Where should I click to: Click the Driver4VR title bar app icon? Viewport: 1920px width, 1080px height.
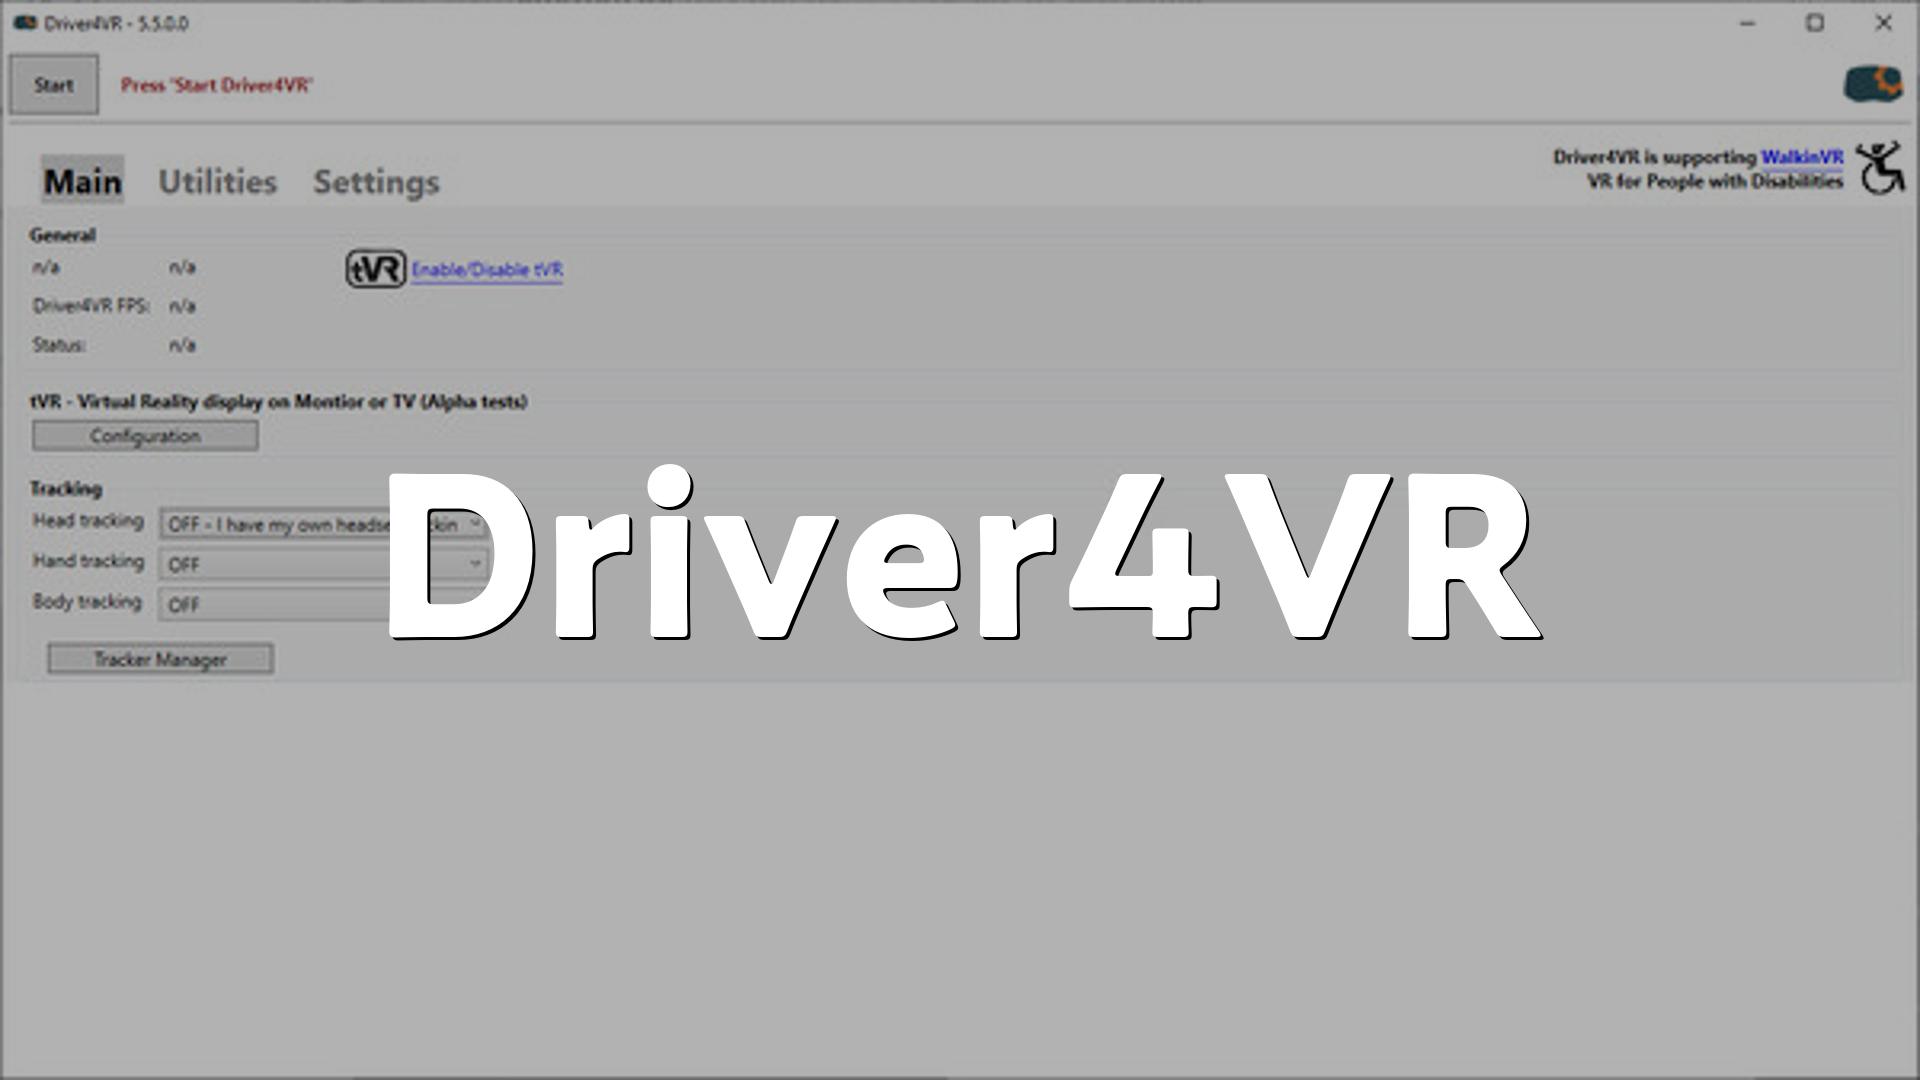(x=25, y=23)
